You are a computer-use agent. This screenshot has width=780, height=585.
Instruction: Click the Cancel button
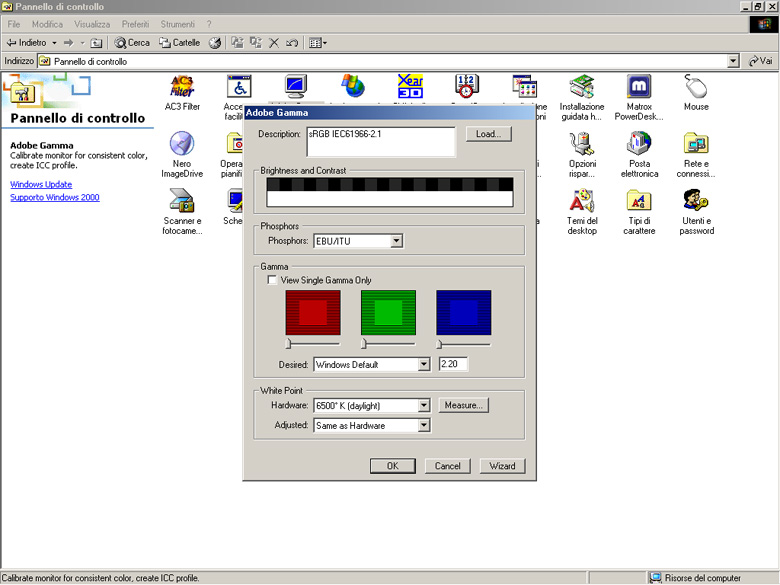(x=448, y=466)
